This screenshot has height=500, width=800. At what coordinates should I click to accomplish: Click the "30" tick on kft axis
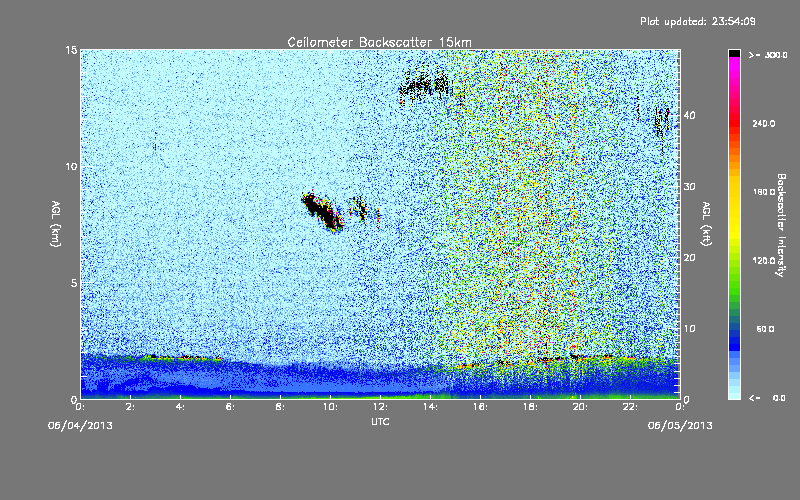click(689, 186)
